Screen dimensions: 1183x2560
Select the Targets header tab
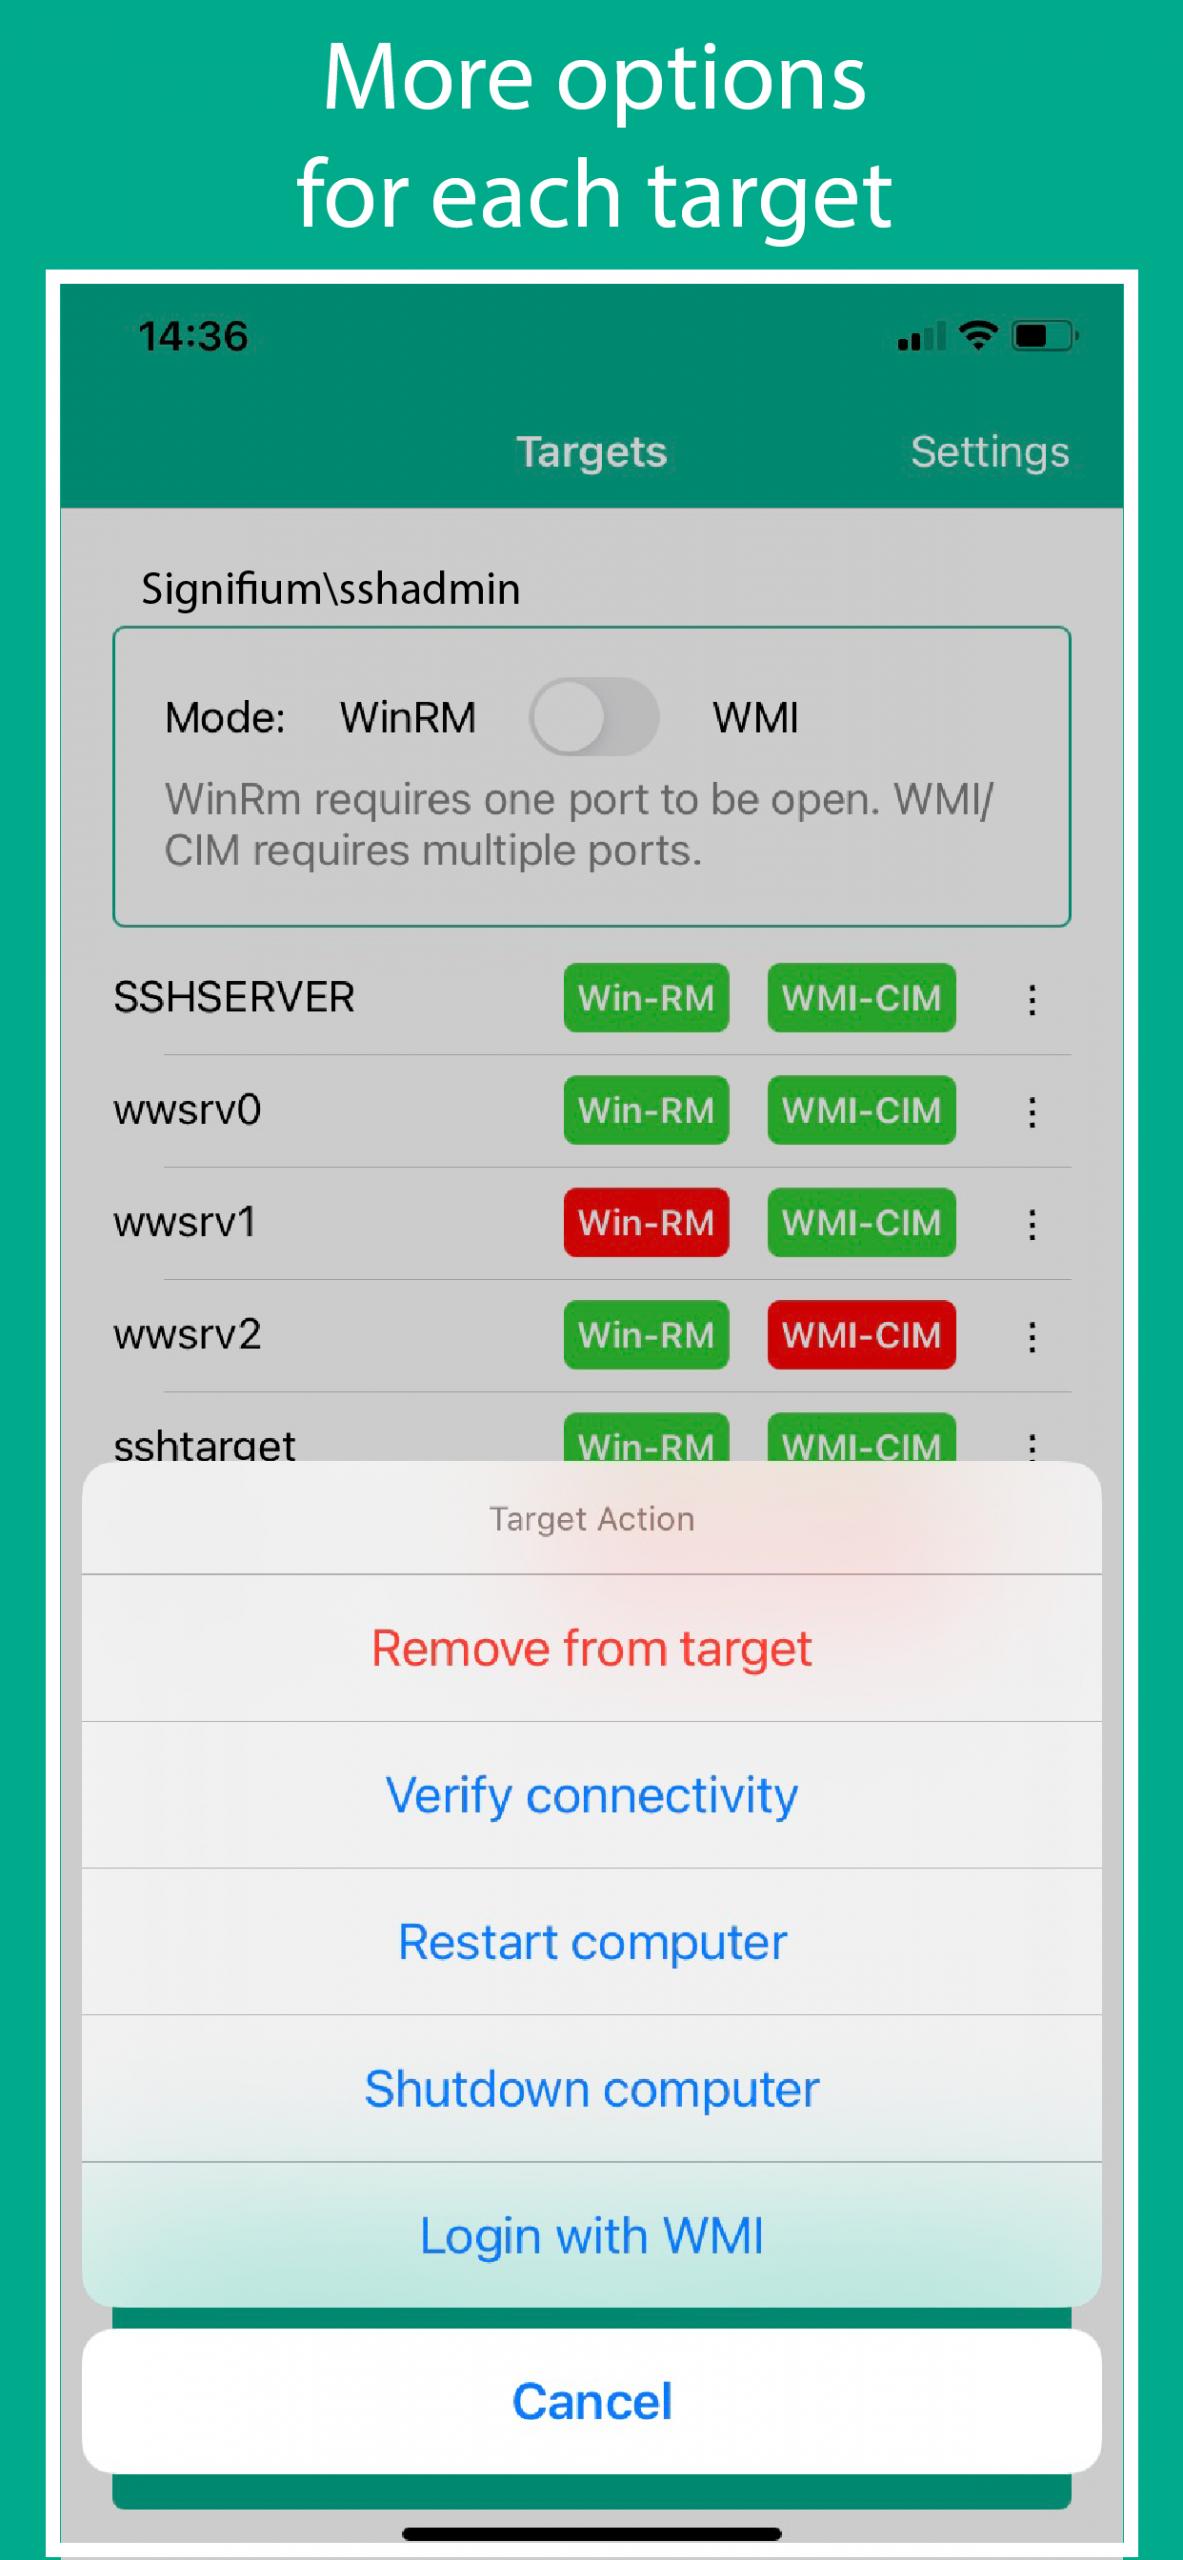[591, 452]
